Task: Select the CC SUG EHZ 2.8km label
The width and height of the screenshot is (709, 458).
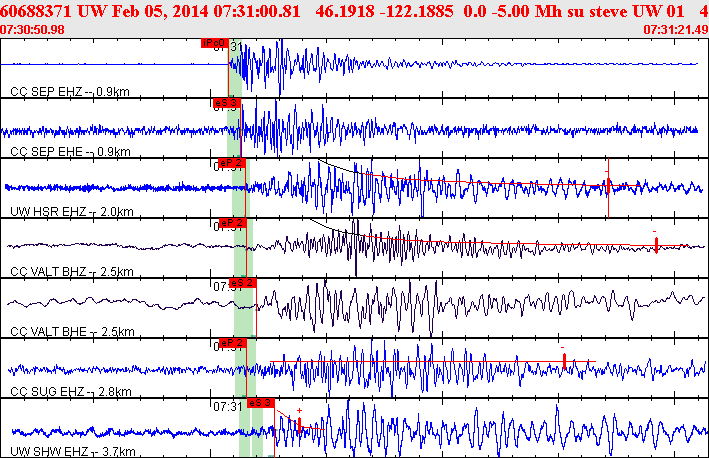Action: 70,392
